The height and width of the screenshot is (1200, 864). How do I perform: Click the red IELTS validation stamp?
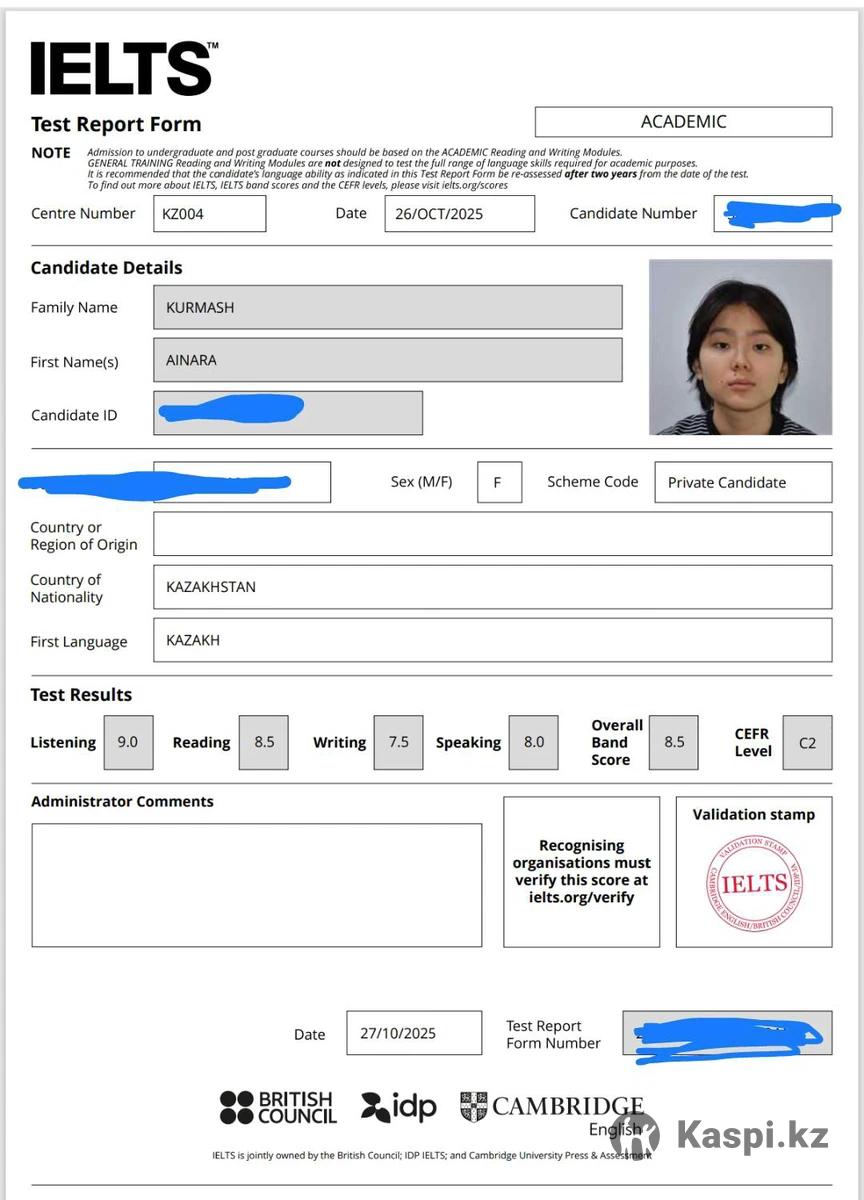753,883
